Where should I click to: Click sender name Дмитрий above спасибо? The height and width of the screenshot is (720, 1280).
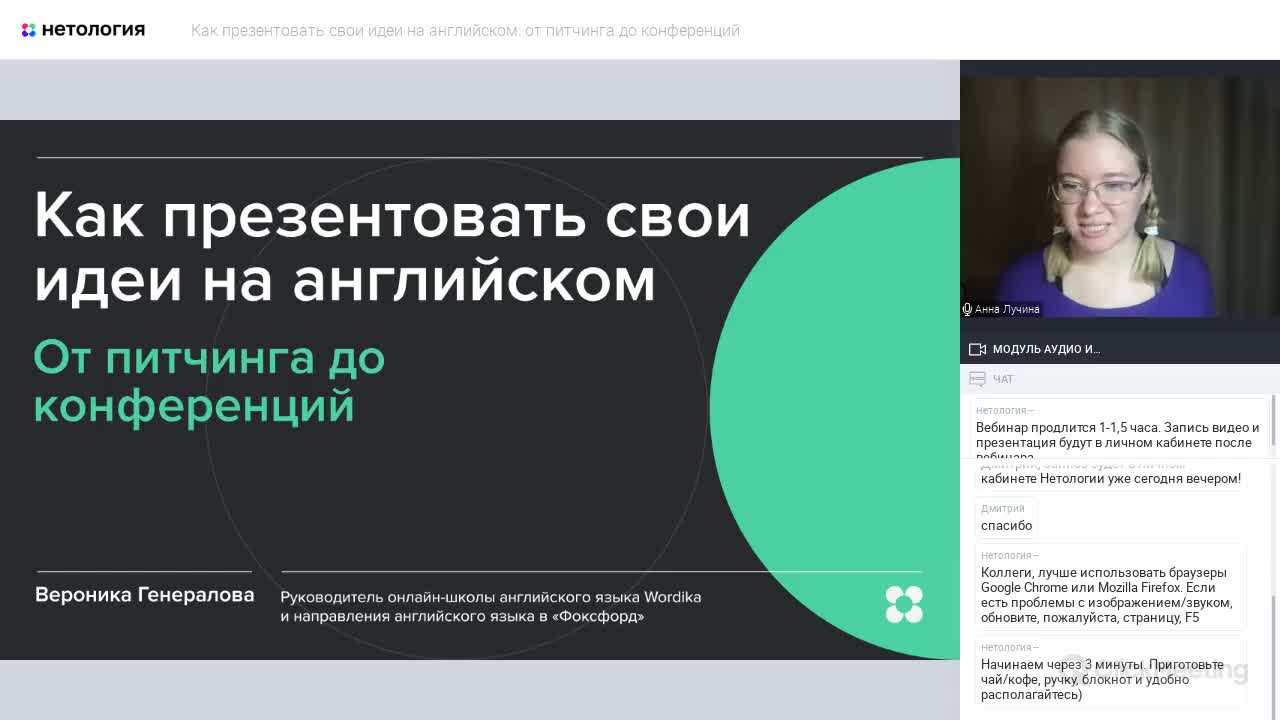coord(1002,508)
